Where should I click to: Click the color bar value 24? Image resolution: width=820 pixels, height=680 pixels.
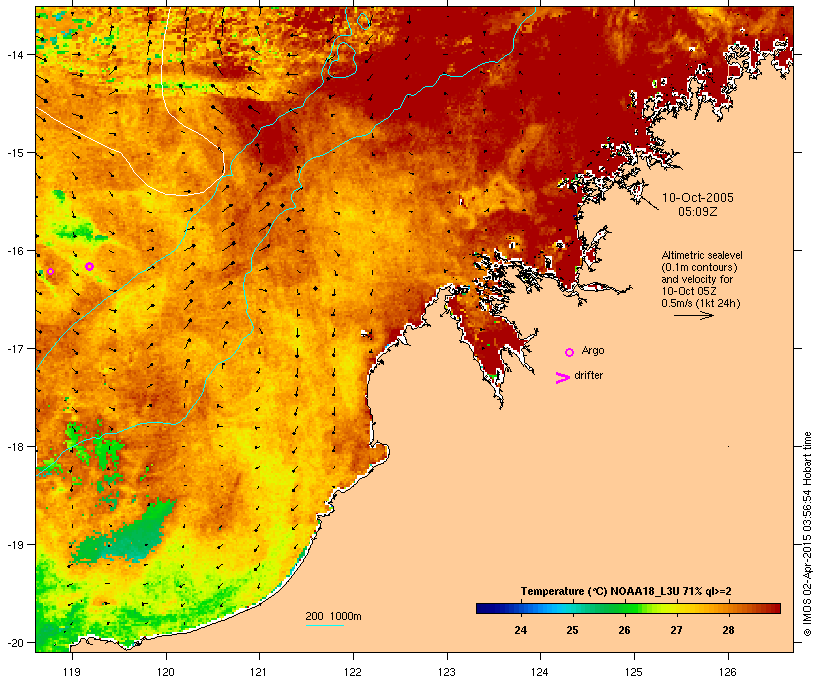click(520, 630)
